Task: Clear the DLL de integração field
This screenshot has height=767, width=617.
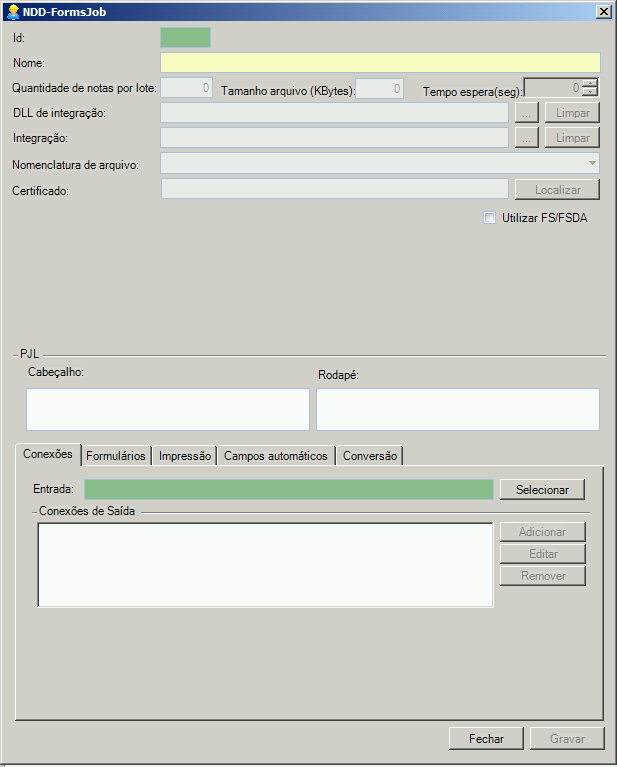Action: point(572,113)
